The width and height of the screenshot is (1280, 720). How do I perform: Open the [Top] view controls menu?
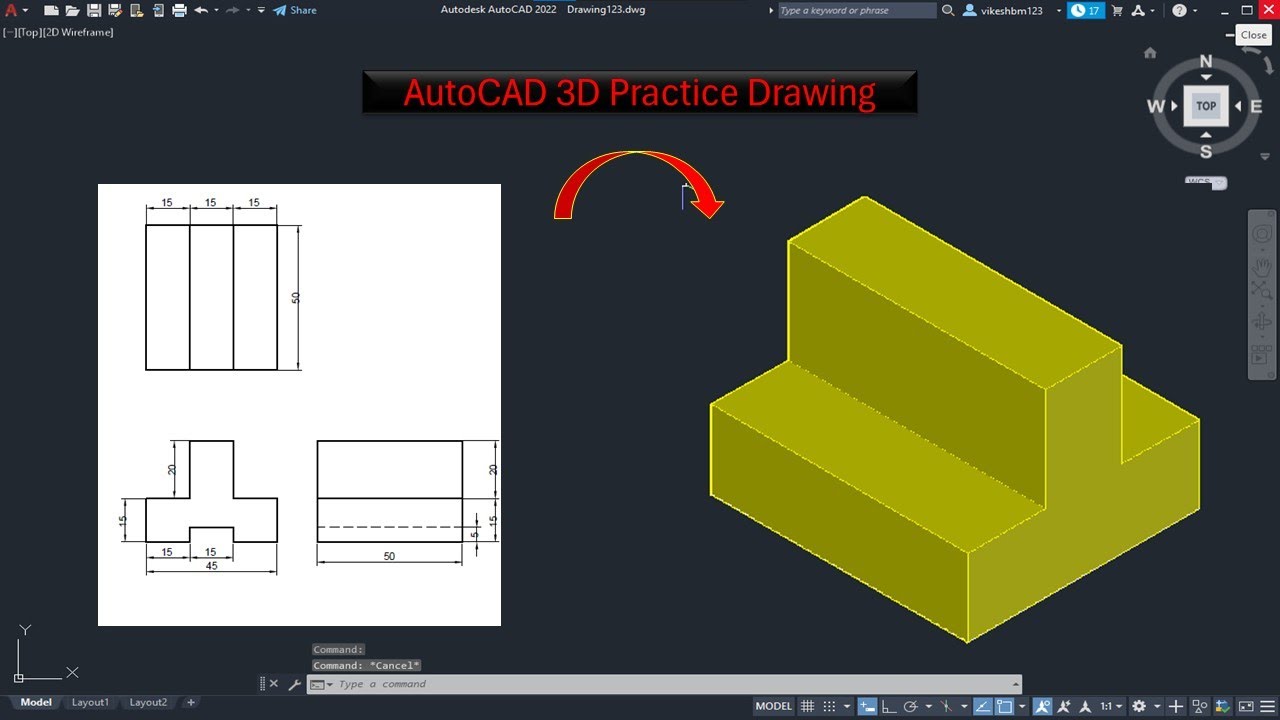click(29, 32)
